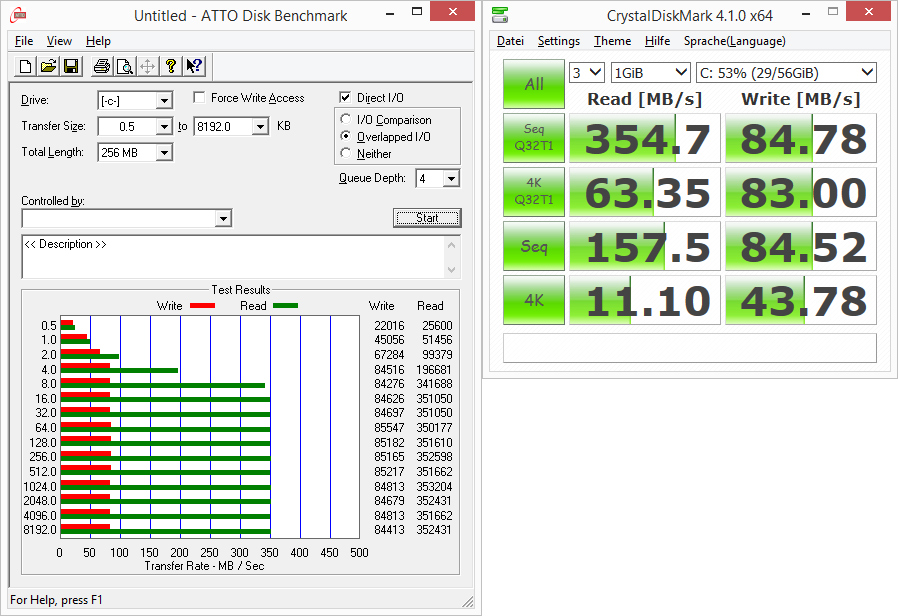Viewport: 898px width, 616px height.
Task: Click the ATTO app icon in title bar
Action: pyautogui.click(x=18, y=15)
